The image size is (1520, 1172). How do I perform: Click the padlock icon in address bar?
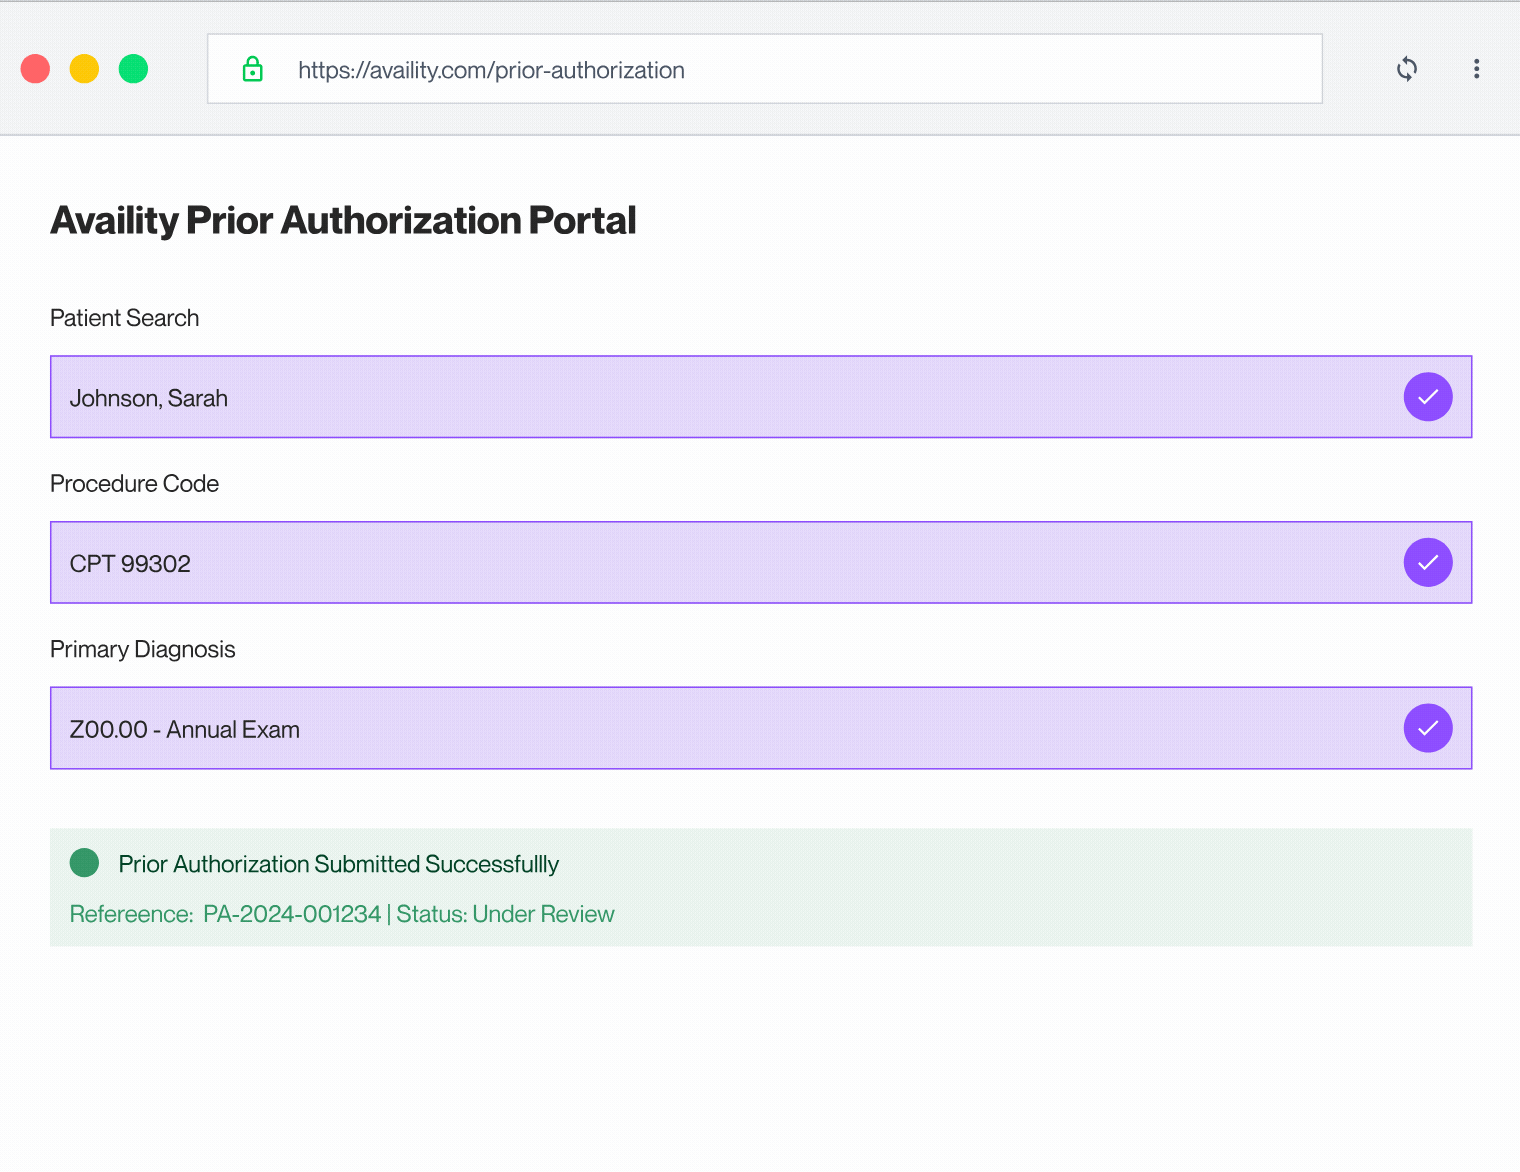253,69
